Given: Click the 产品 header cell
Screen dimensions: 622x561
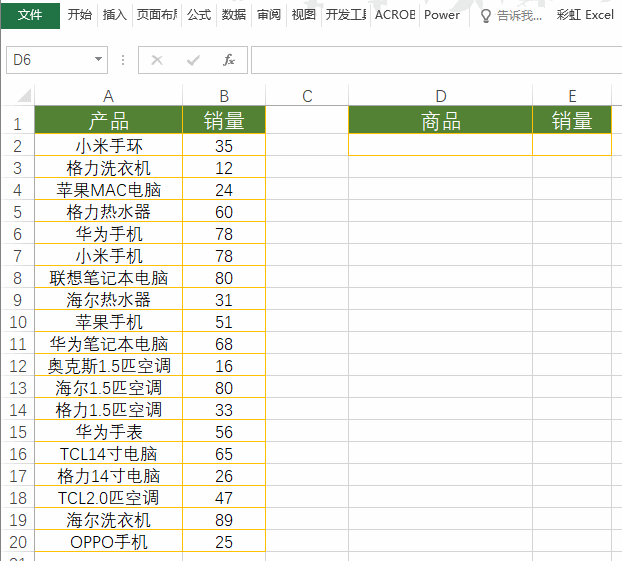Looking at the screenshot, I should point(108,120).
